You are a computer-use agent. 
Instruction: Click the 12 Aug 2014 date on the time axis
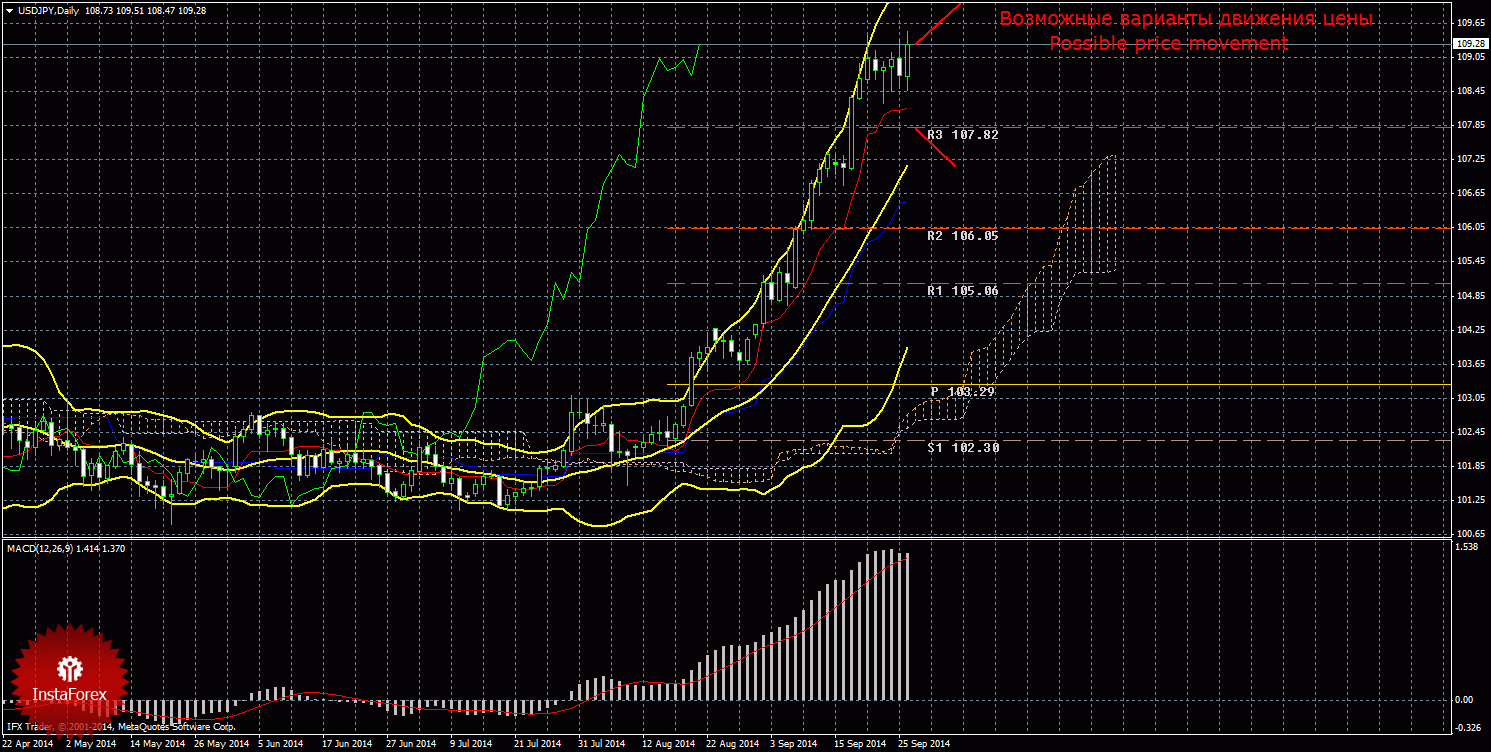[x=668, y=744]
